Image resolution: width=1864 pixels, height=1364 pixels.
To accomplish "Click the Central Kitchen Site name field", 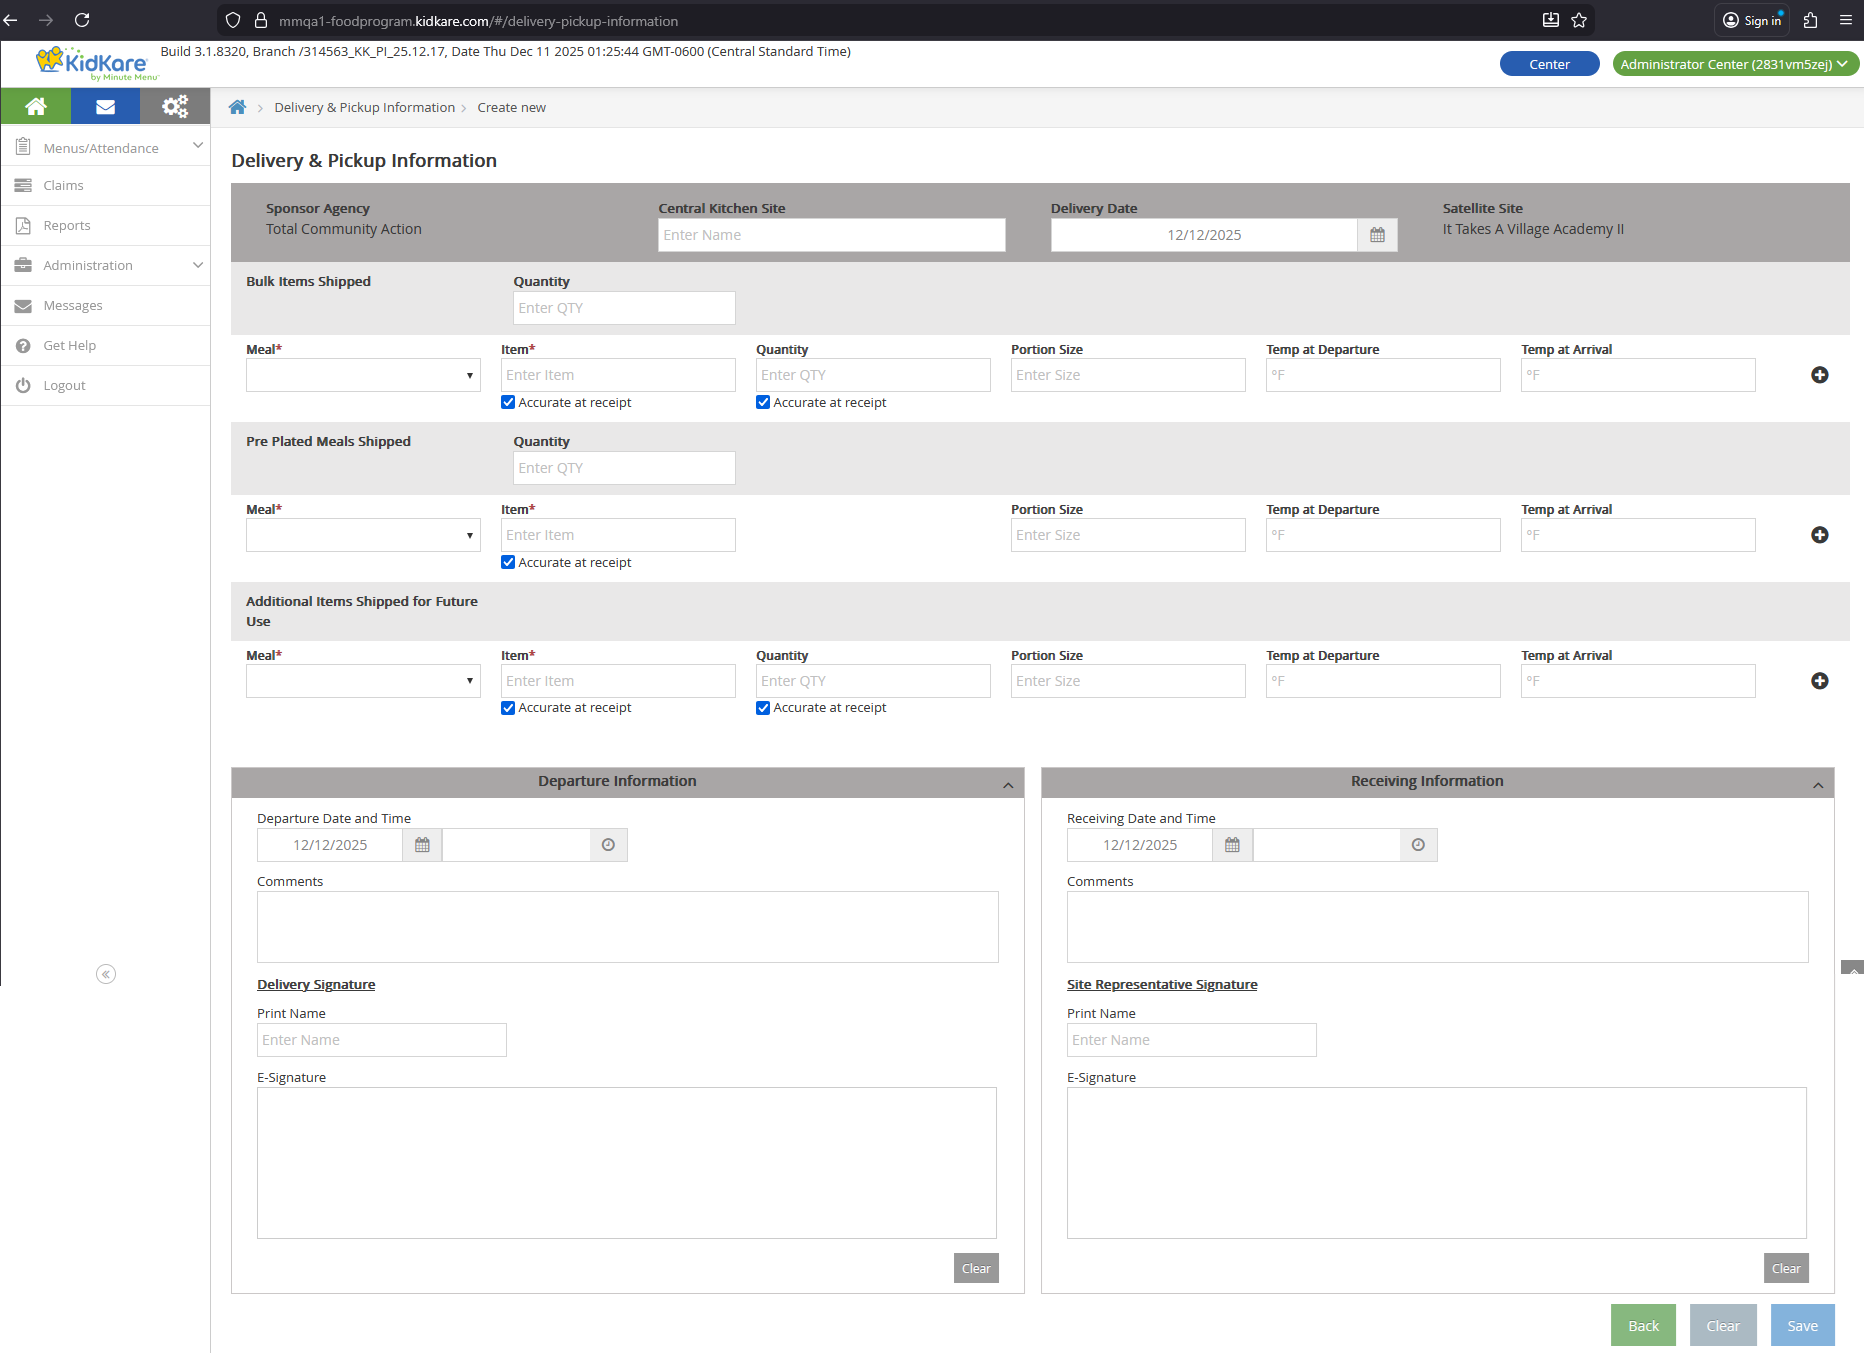I will [831, 235].
